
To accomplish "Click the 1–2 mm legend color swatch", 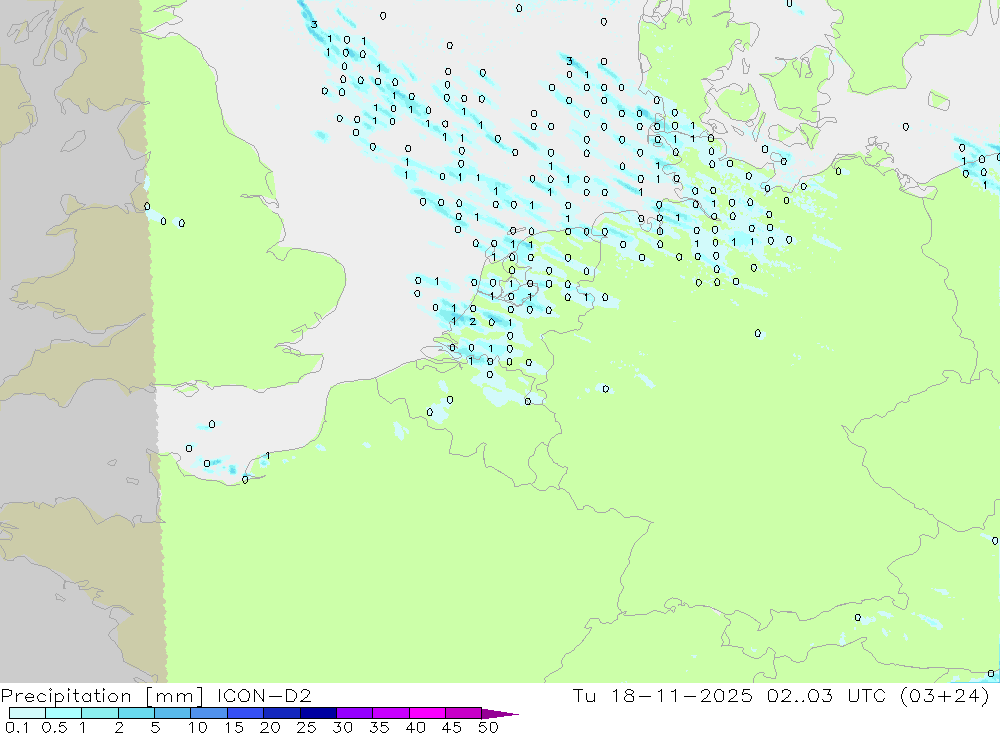I will [99, 713].
